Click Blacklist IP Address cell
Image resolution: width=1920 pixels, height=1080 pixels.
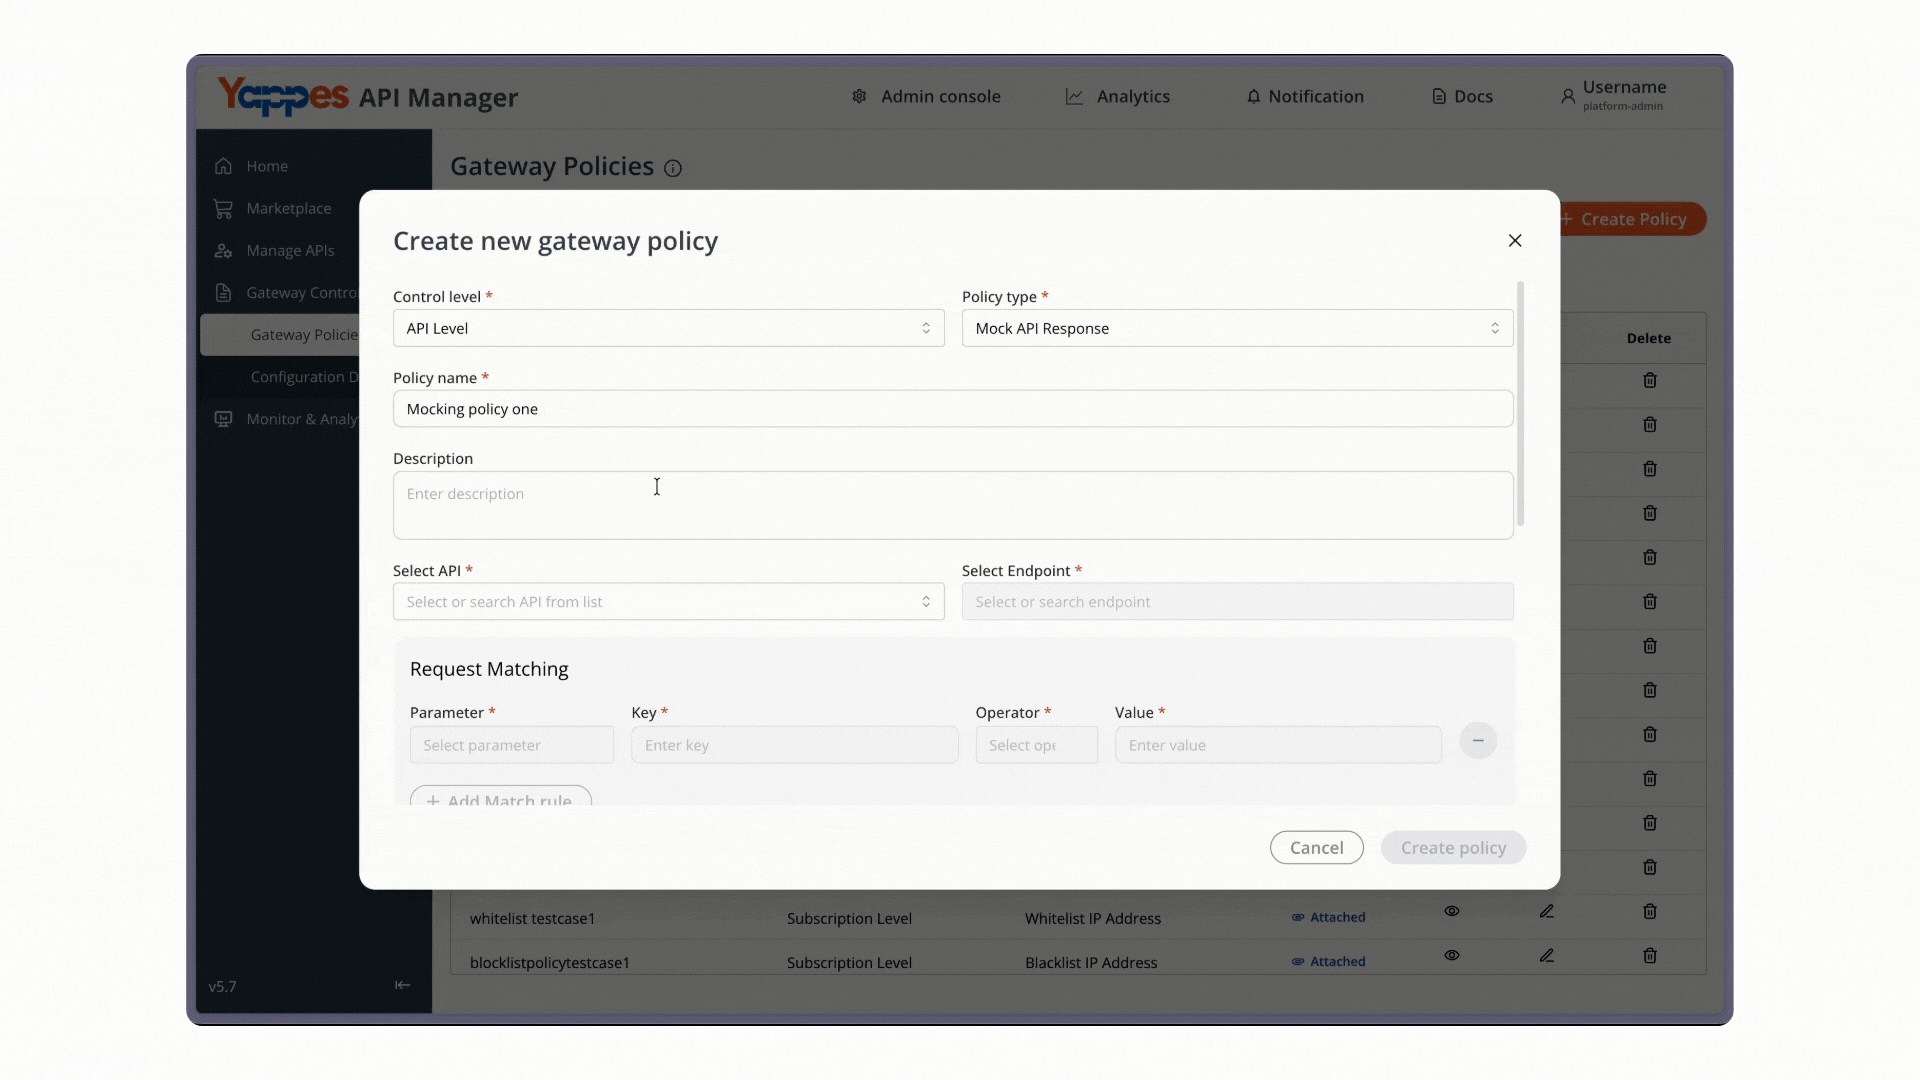coord(1090,962)
